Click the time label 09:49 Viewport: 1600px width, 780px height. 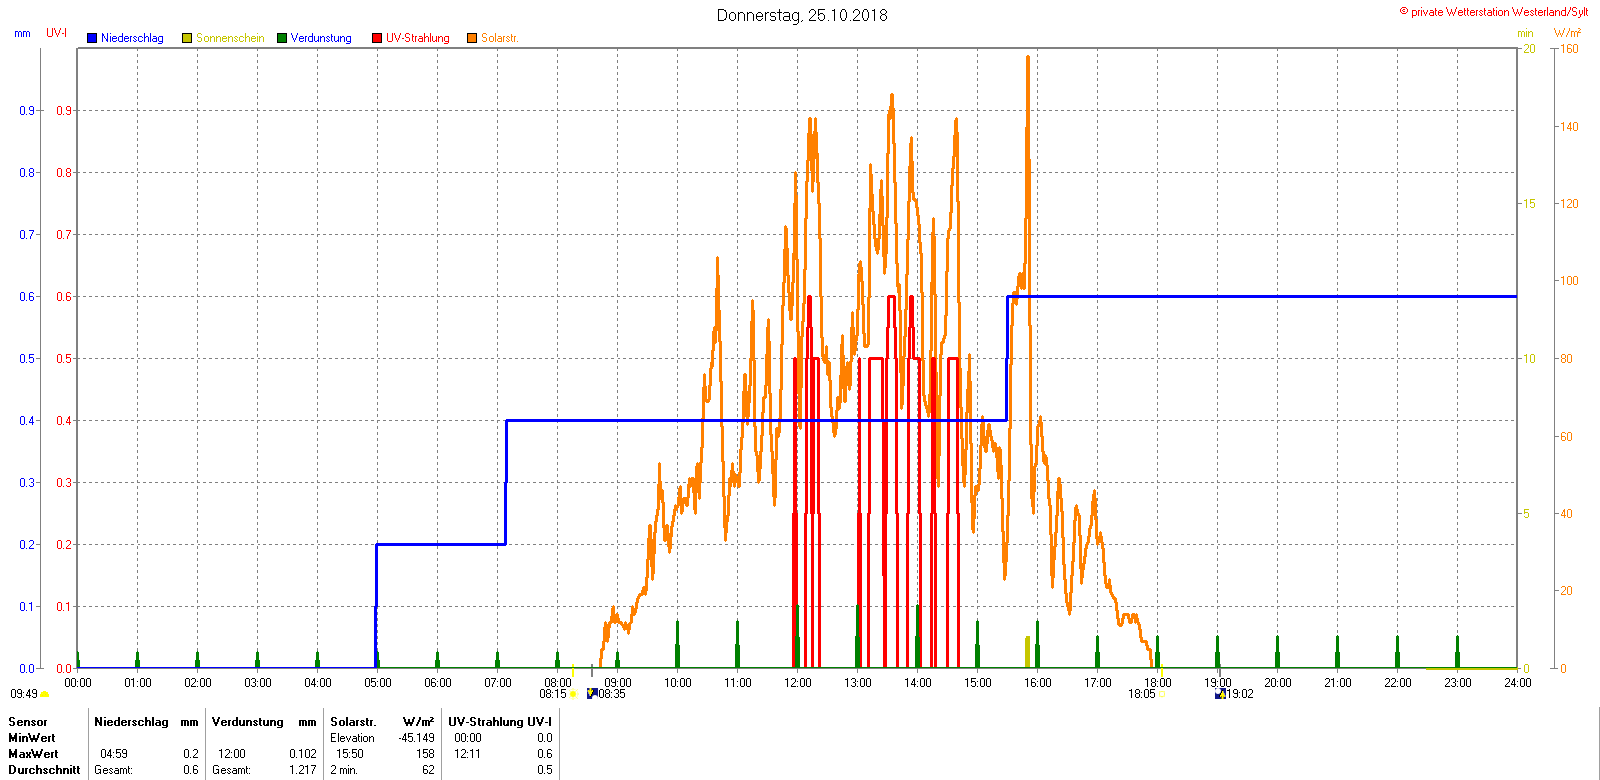24,694
